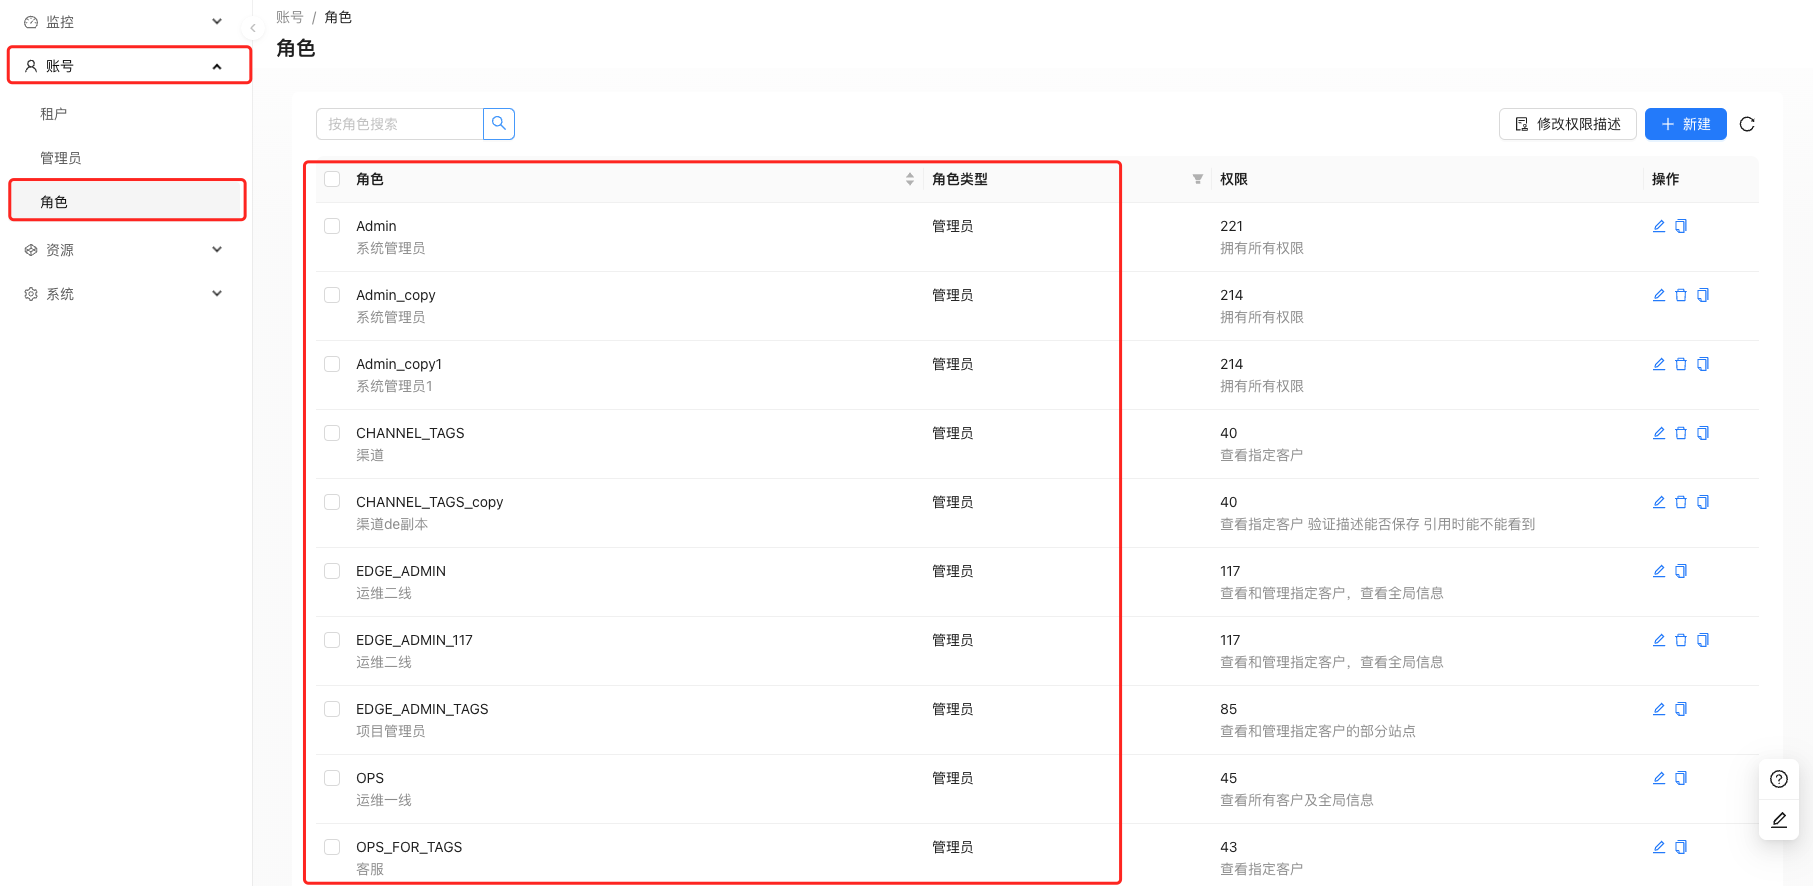Delete the Admin_copy1 role
Image resolution: width=1813 pixels, height=886 pixels.
tap(1681, 364)
